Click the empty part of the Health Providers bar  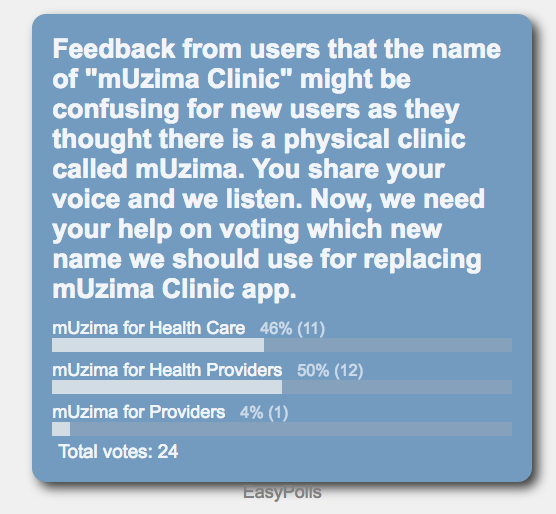tap(397, 387)
